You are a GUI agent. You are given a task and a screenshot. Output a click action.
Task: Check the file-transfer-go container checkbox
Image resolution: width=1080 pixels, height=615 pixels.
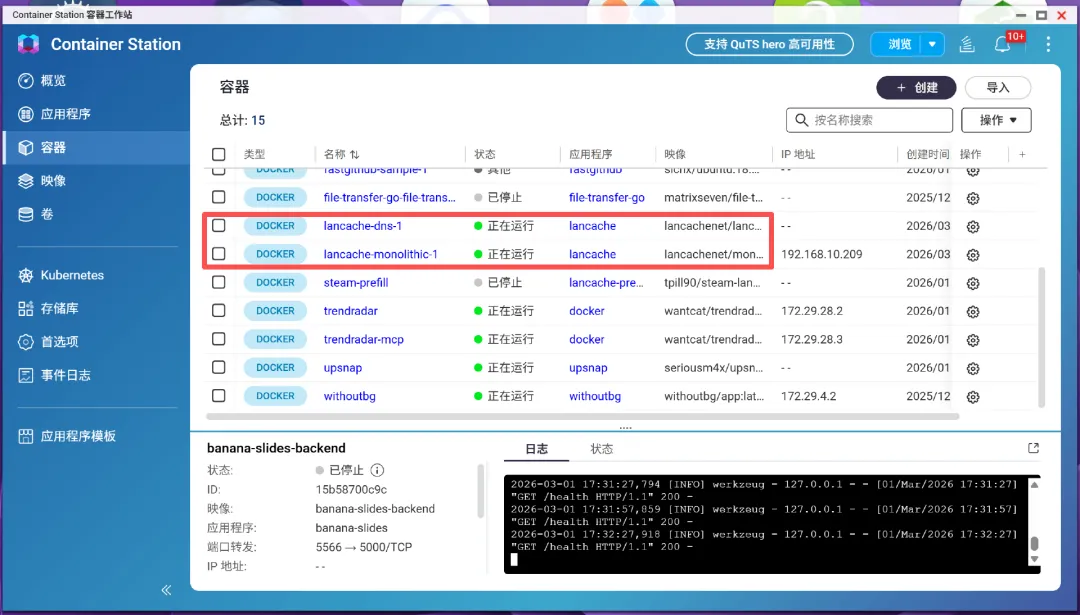[218, 197]
